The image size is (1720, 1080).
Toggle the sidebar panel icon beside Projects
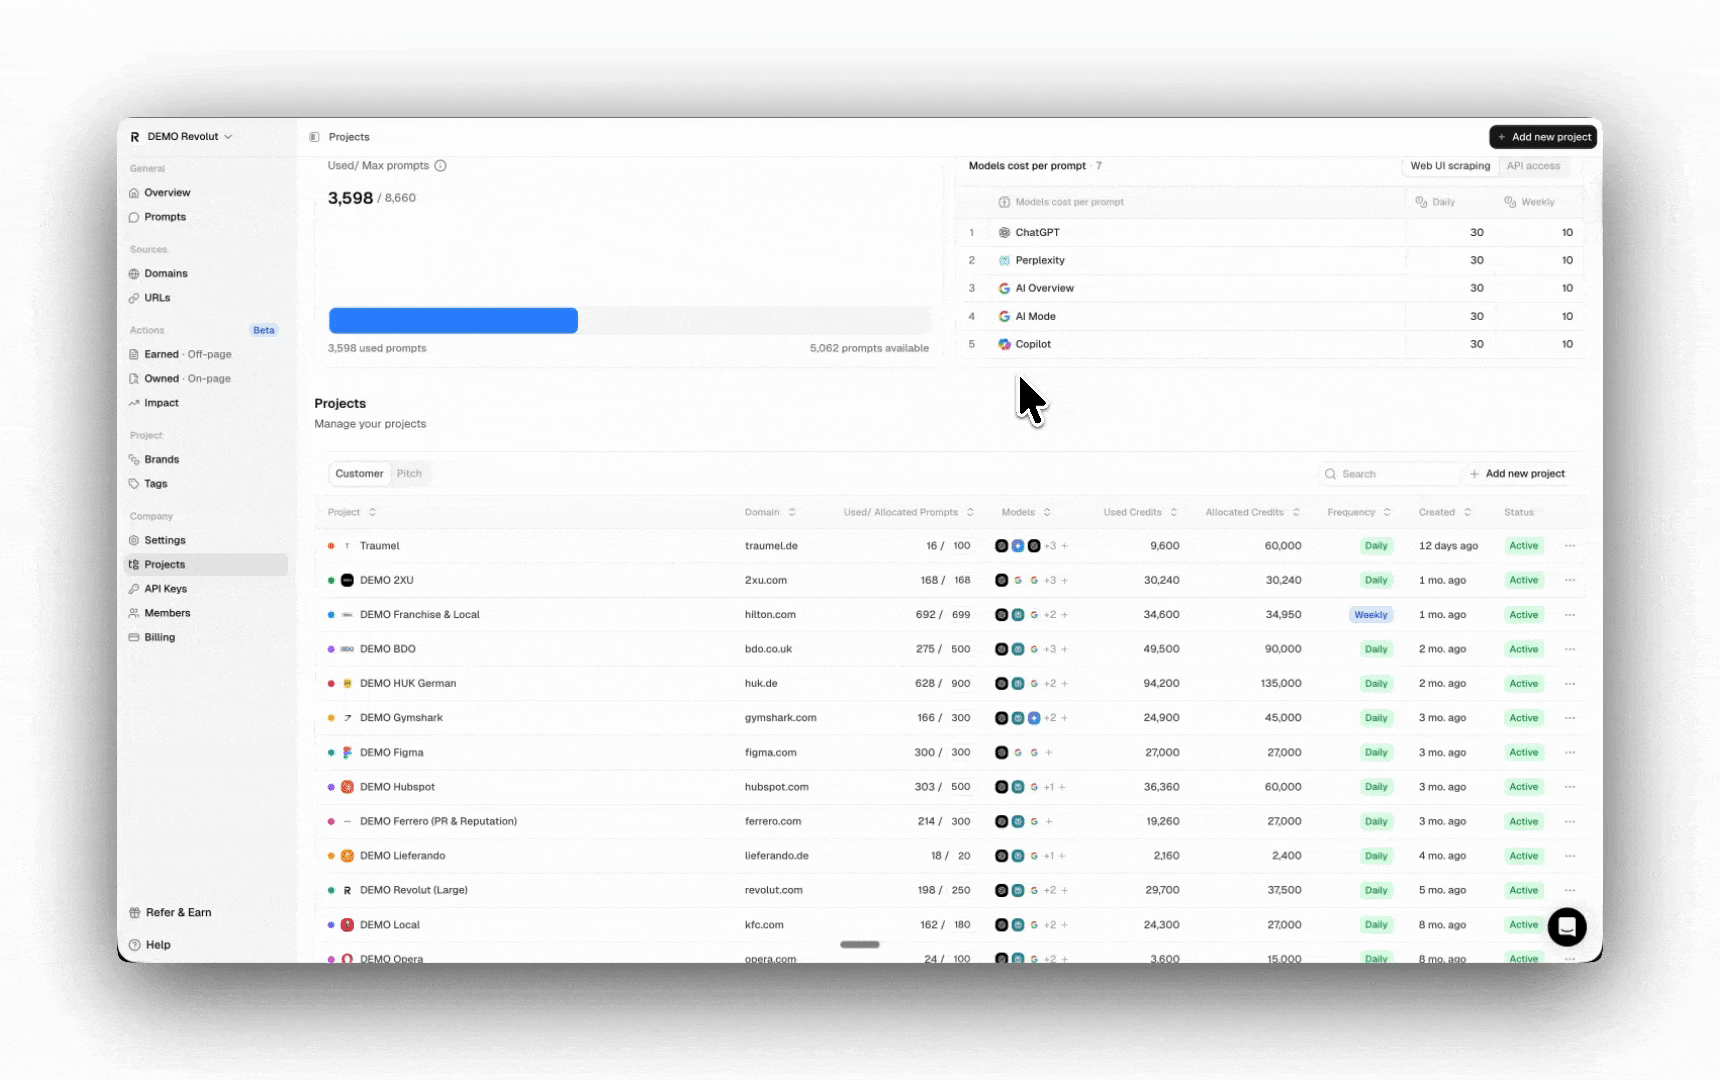[314, 137]
